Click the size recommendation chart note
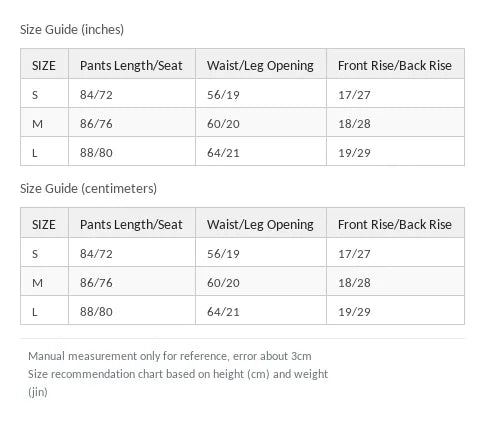The width and height of the screenshot is (484, 432). (178, 383)
